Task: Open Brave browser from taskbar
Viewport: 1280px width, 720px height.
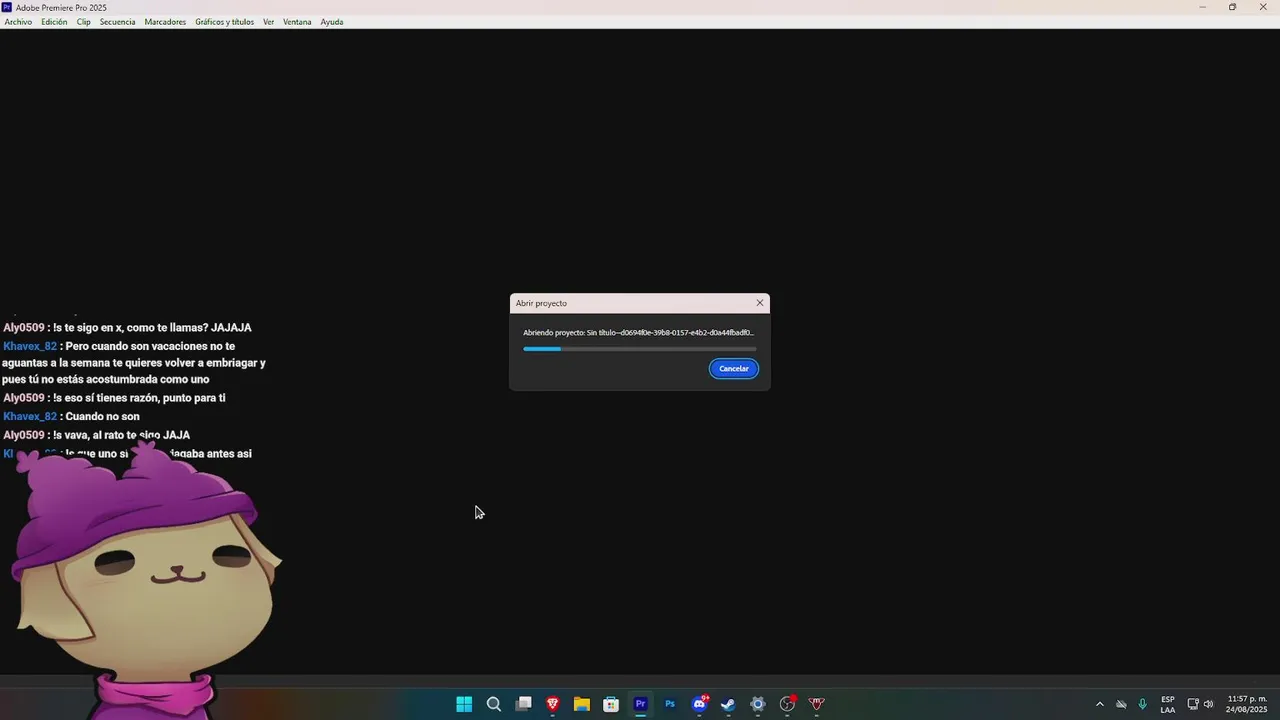Action: pyautogui.click(x=553, y=704)
